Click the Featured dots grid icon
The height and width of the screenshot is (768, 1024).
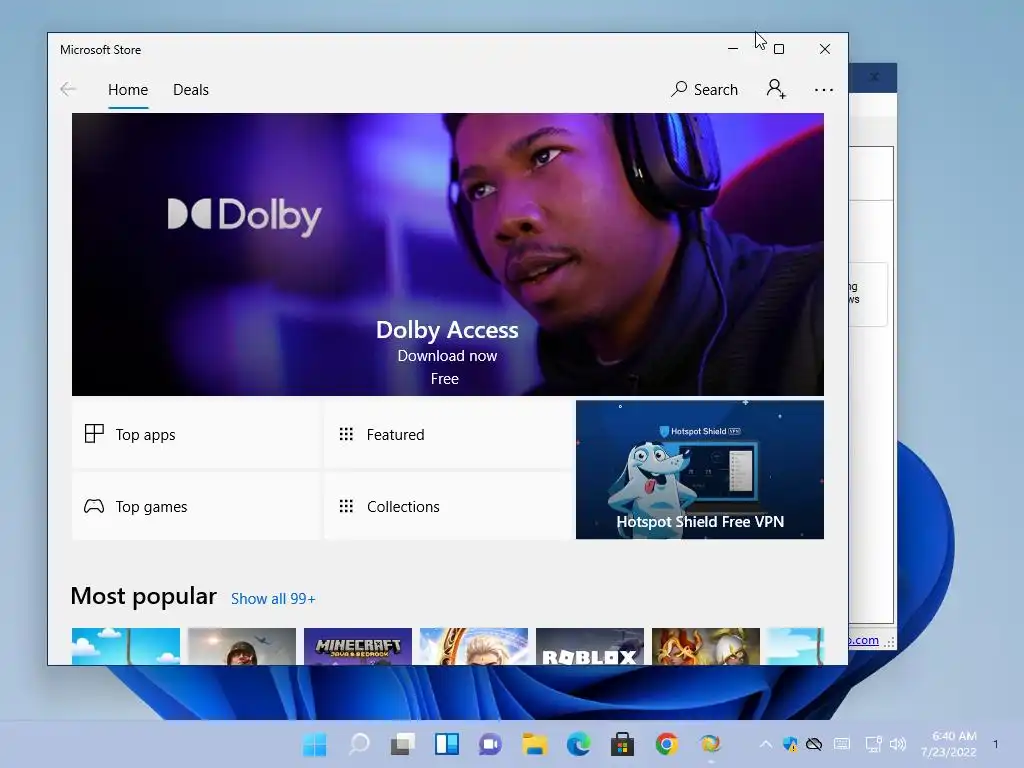coord(346,434)
